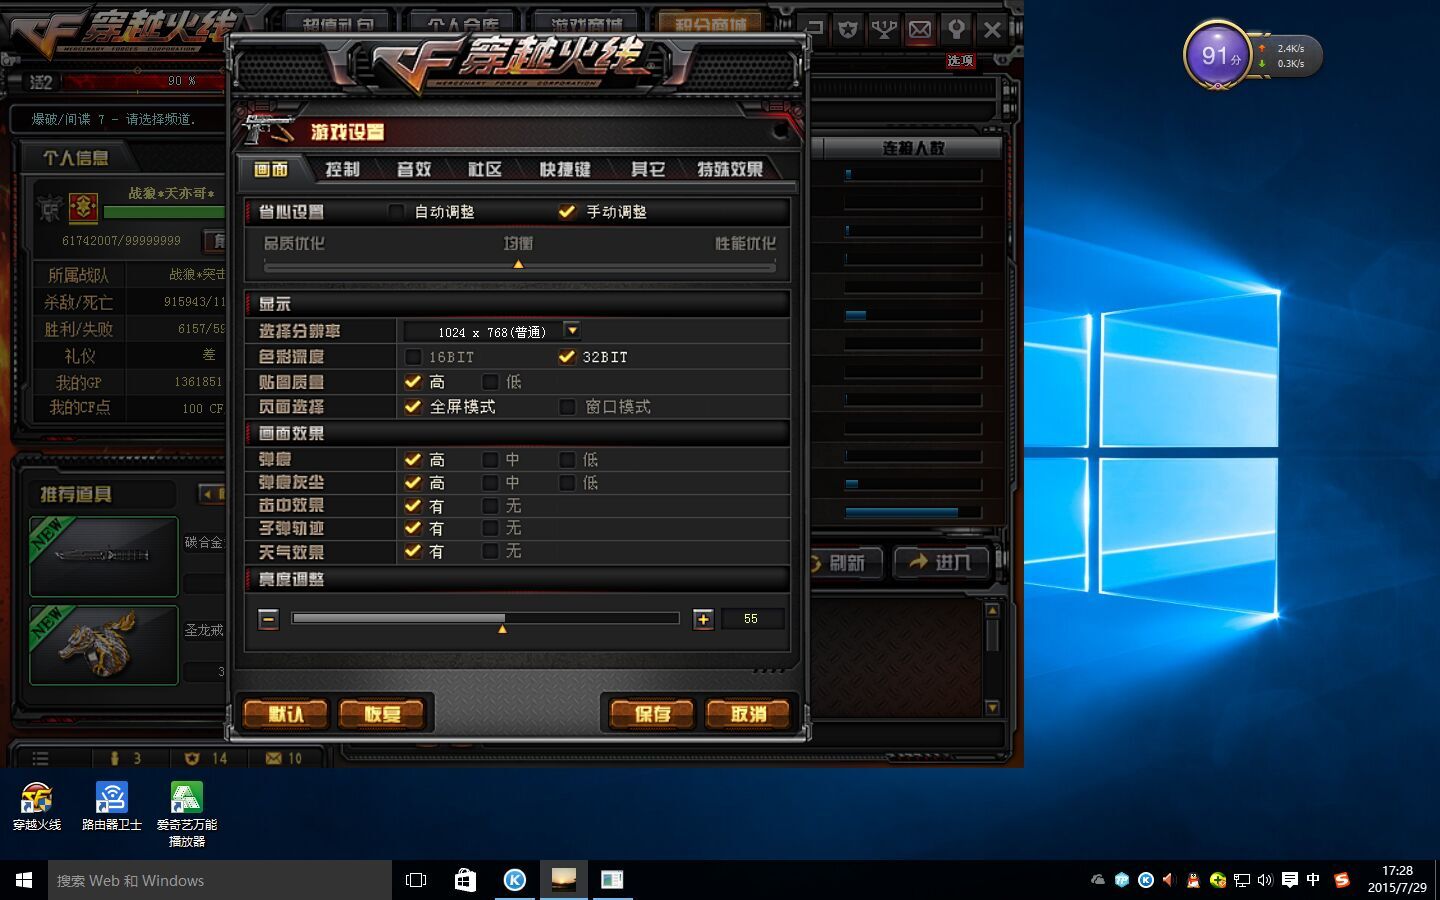
Task: Click the 圣龙戒 dragon item thumbnail
Action: click(x=104, y=645)
